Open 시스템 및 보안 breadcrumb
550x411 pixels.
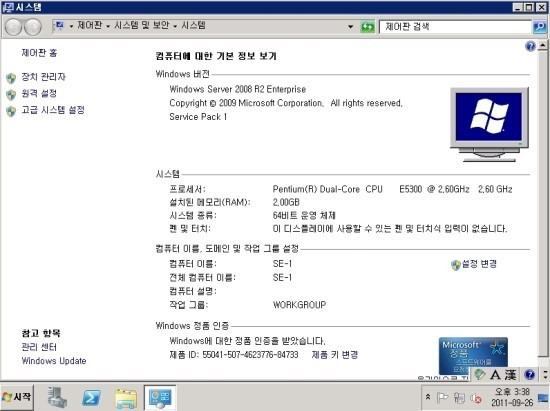pyautogui.click(x=142, y=25)
